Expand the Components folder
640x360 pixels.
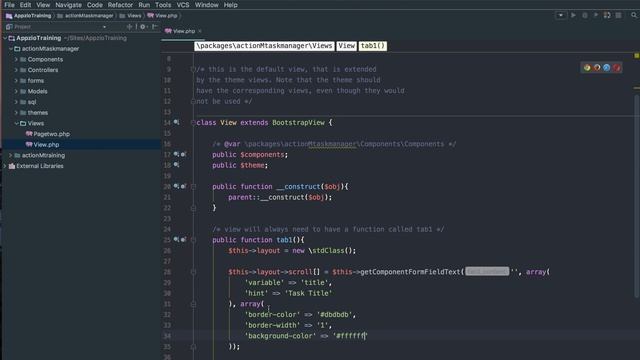16,59
